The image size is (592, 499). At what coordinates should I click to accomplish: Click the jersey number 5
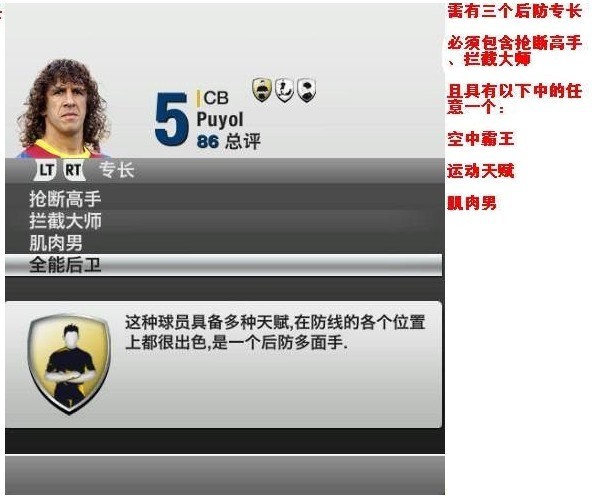171,119
